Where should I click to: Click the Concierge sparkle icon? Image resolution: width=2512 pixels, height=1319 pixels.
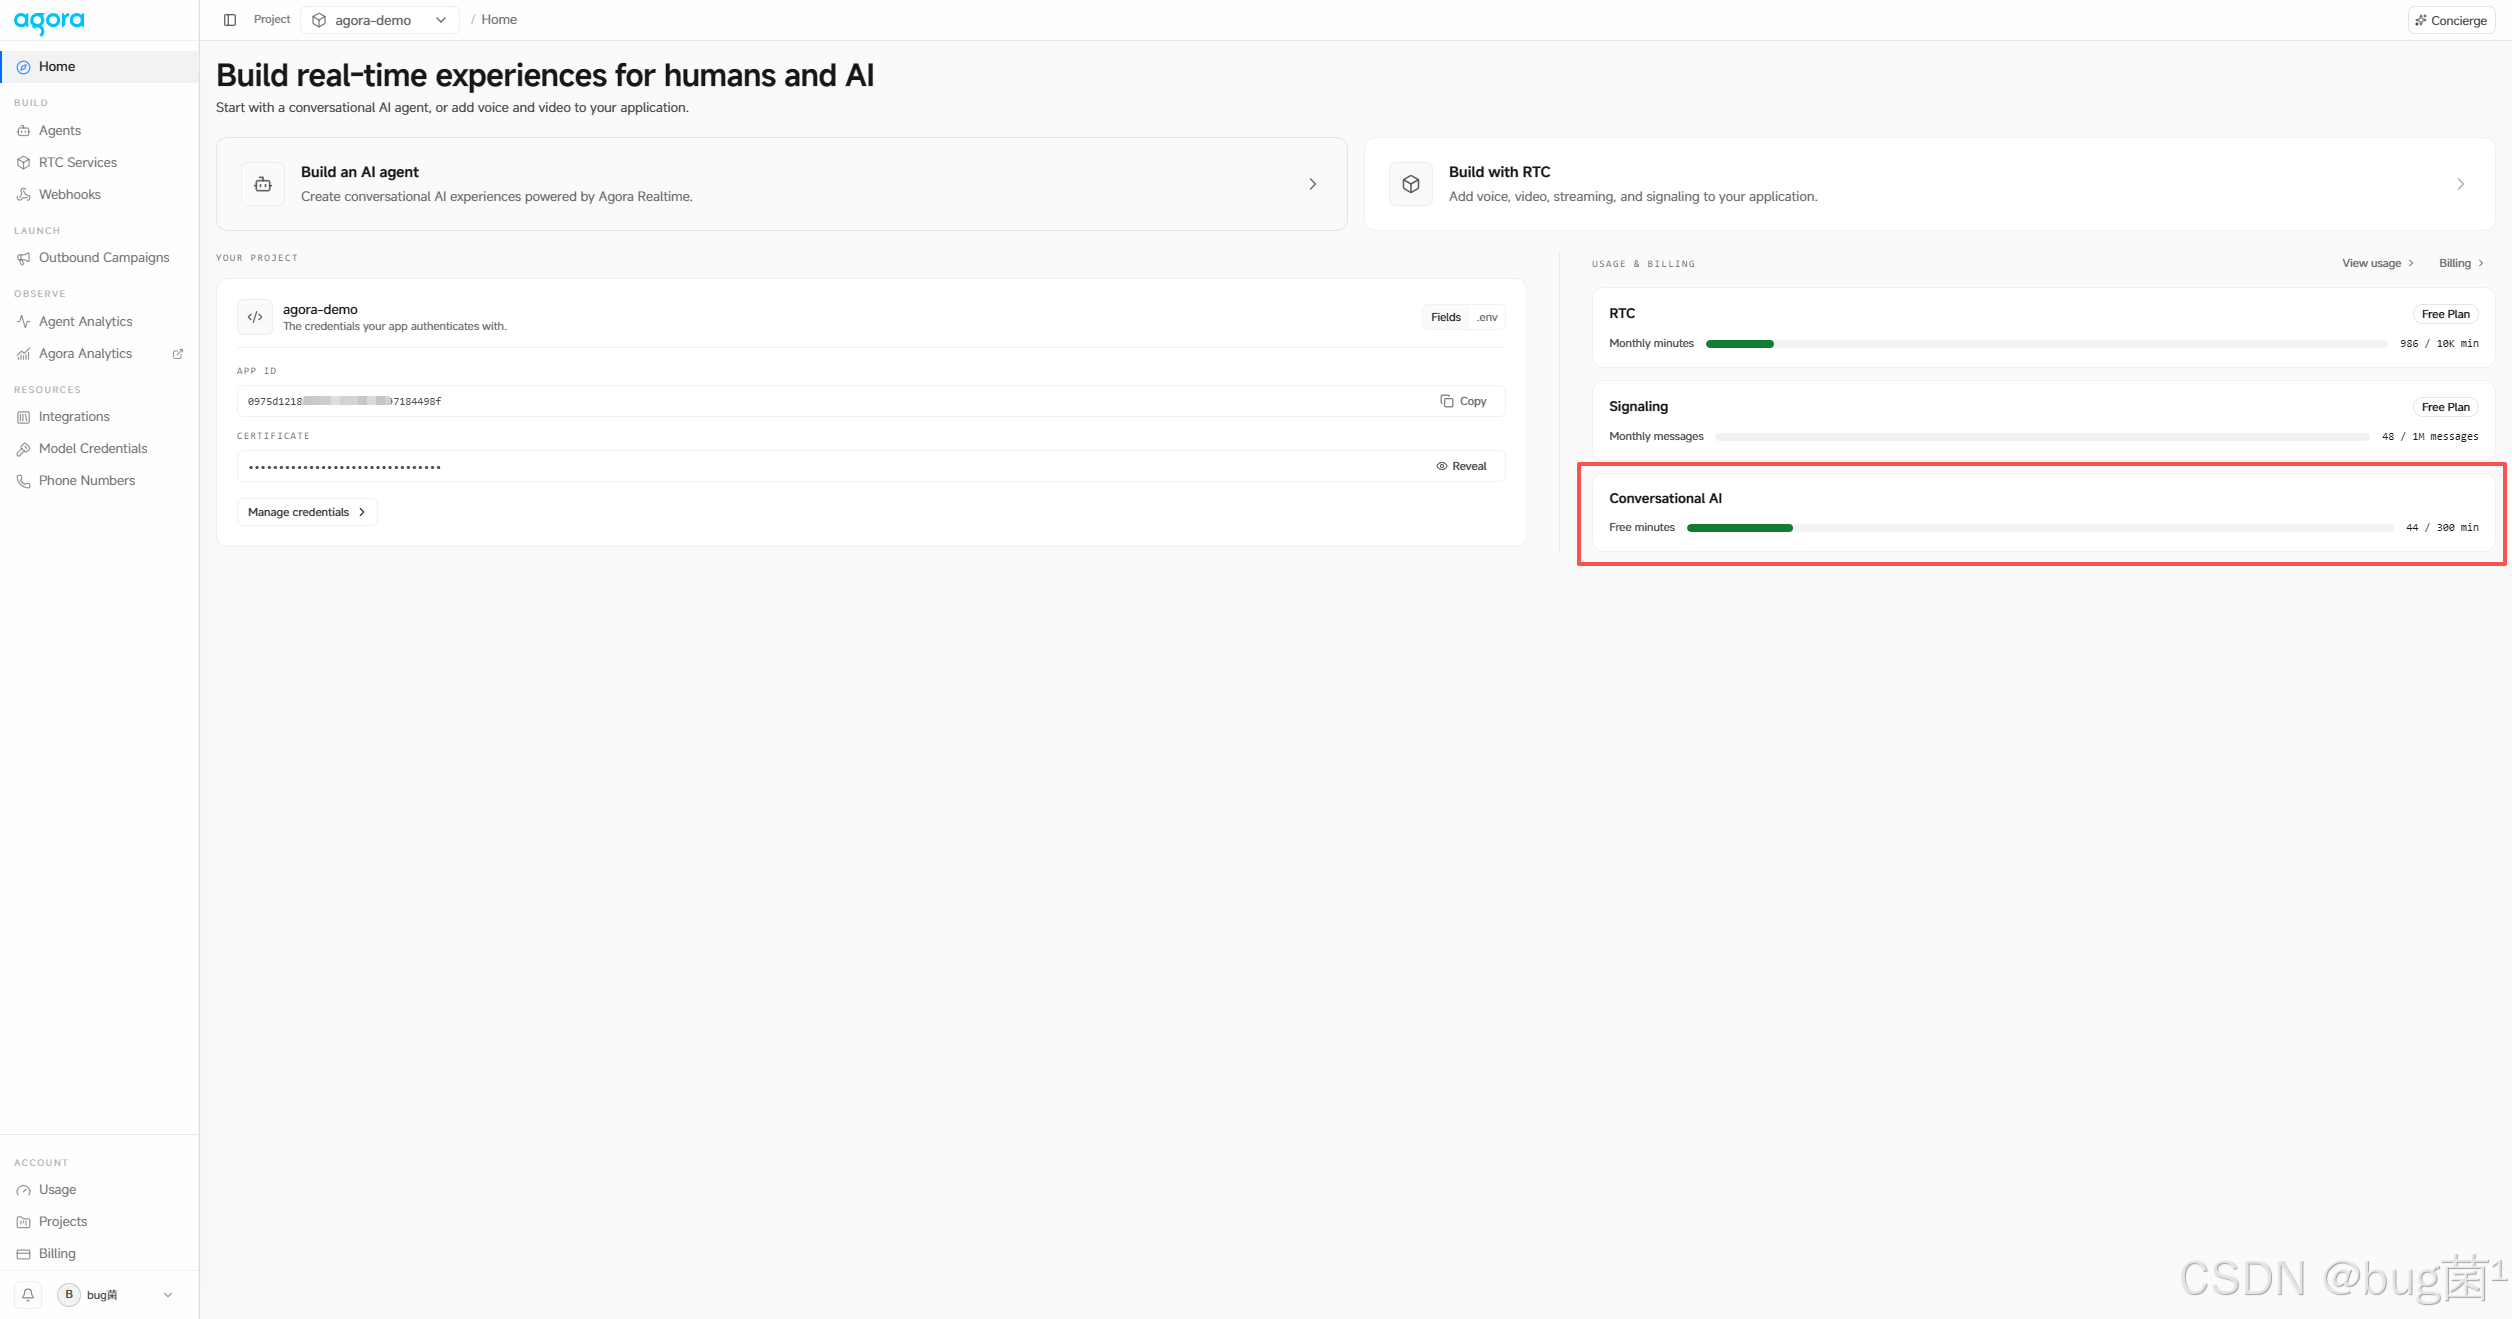(2421, 20)
